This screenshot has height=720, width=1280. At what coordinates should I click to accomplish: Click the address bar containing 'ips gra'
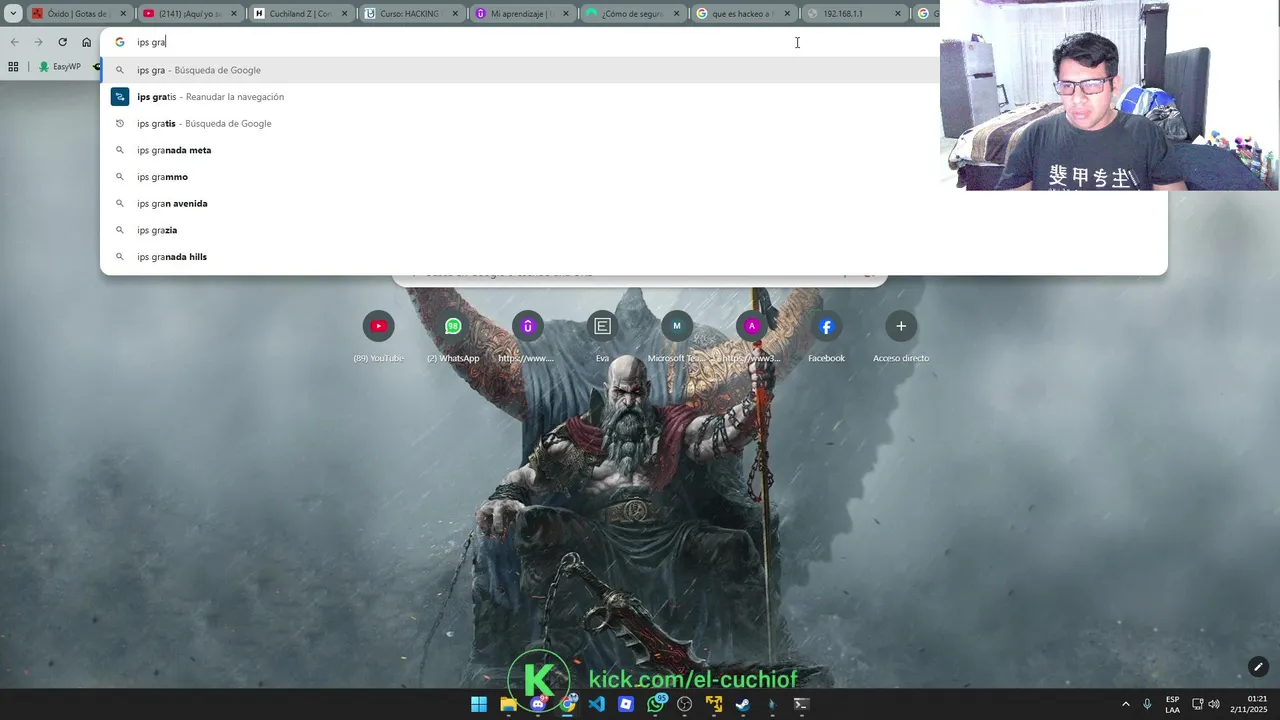[x=520, y=42]
